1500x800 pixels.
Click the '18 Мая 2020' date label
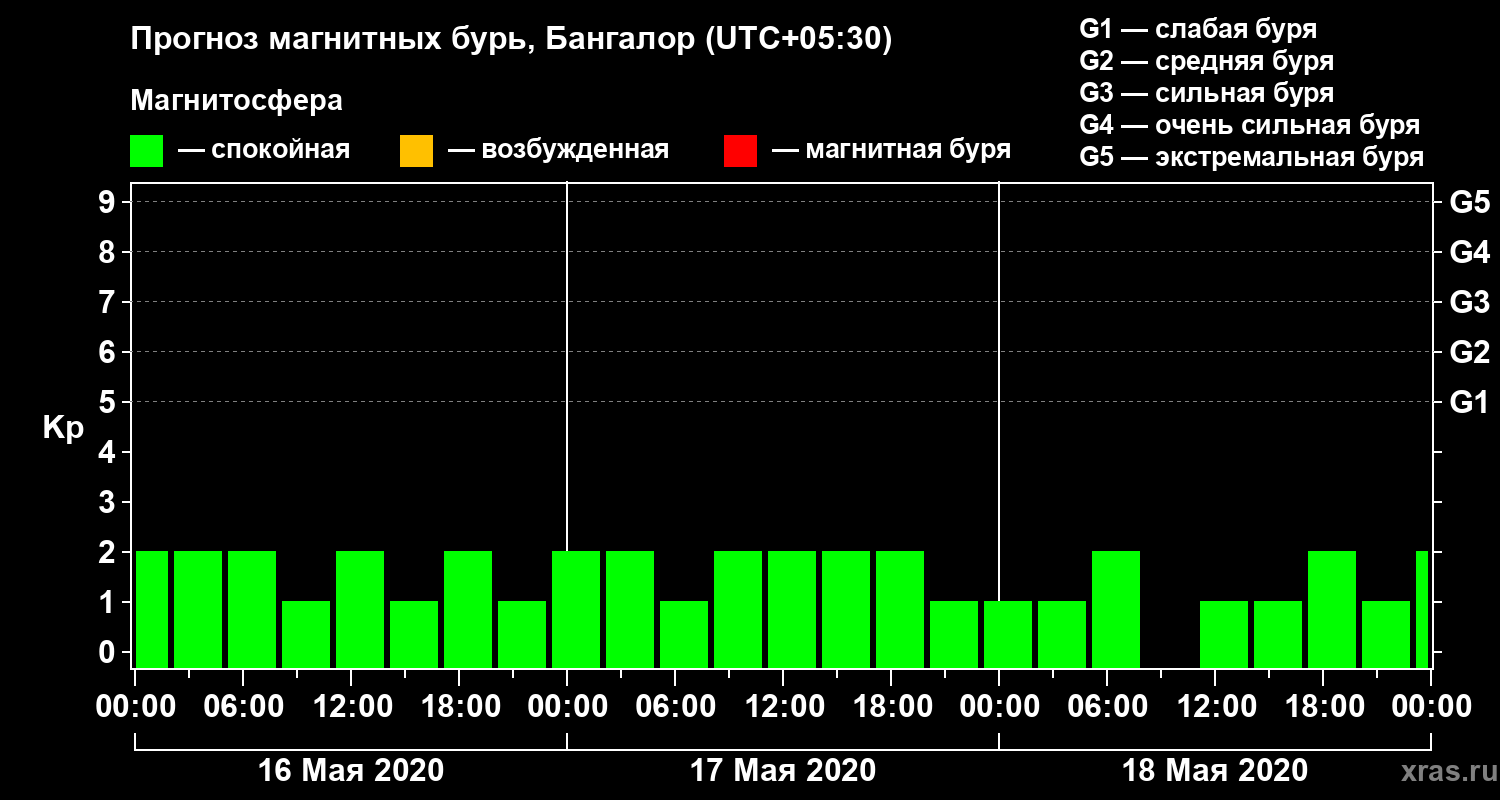1215,770
